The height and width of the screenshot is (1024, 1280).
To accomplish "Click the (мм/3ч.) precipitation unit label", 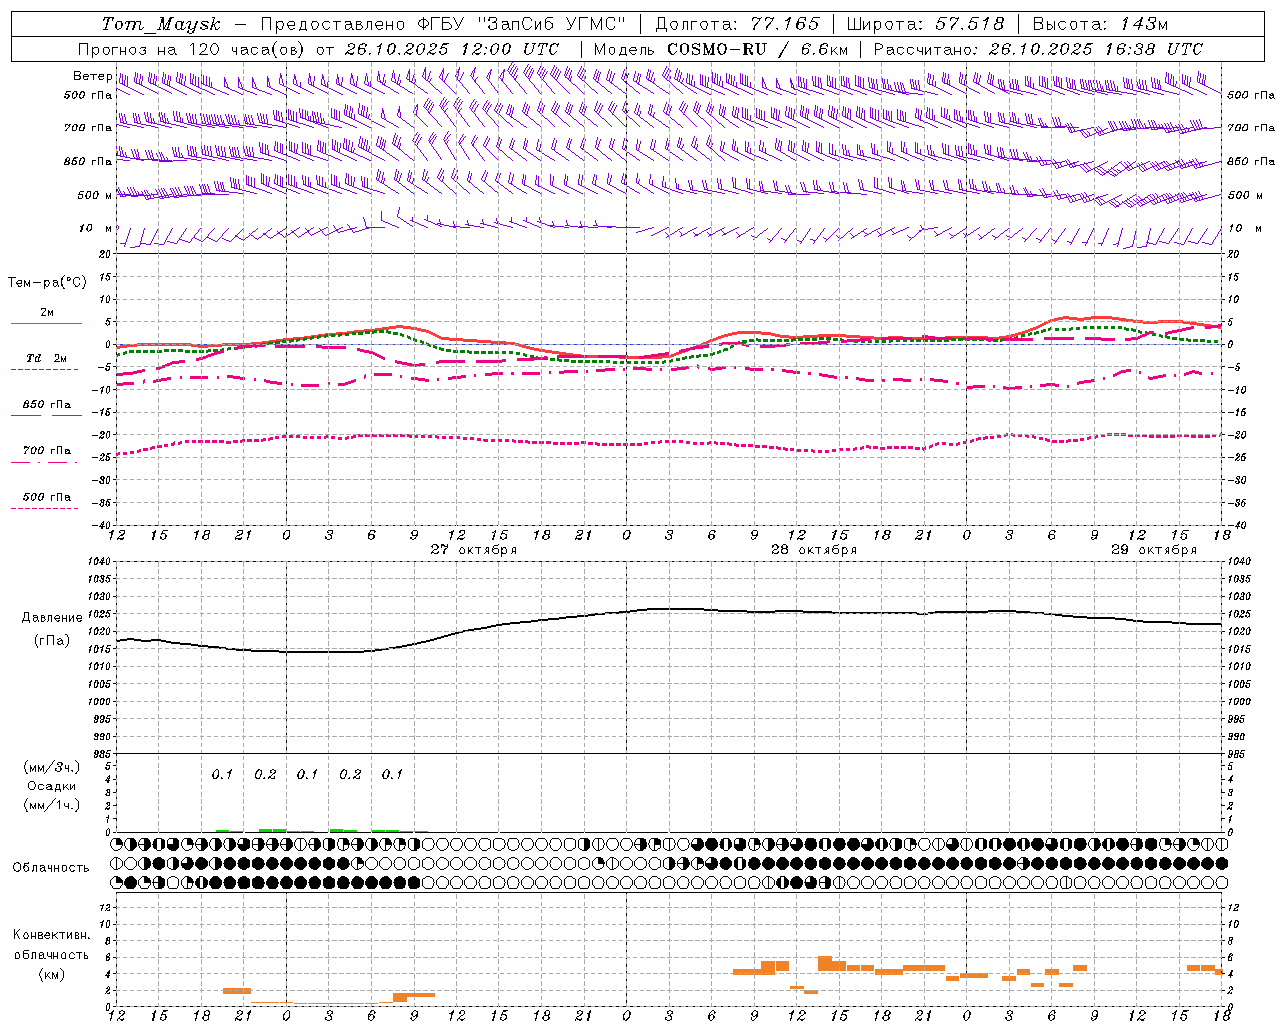I will (52, 767).
